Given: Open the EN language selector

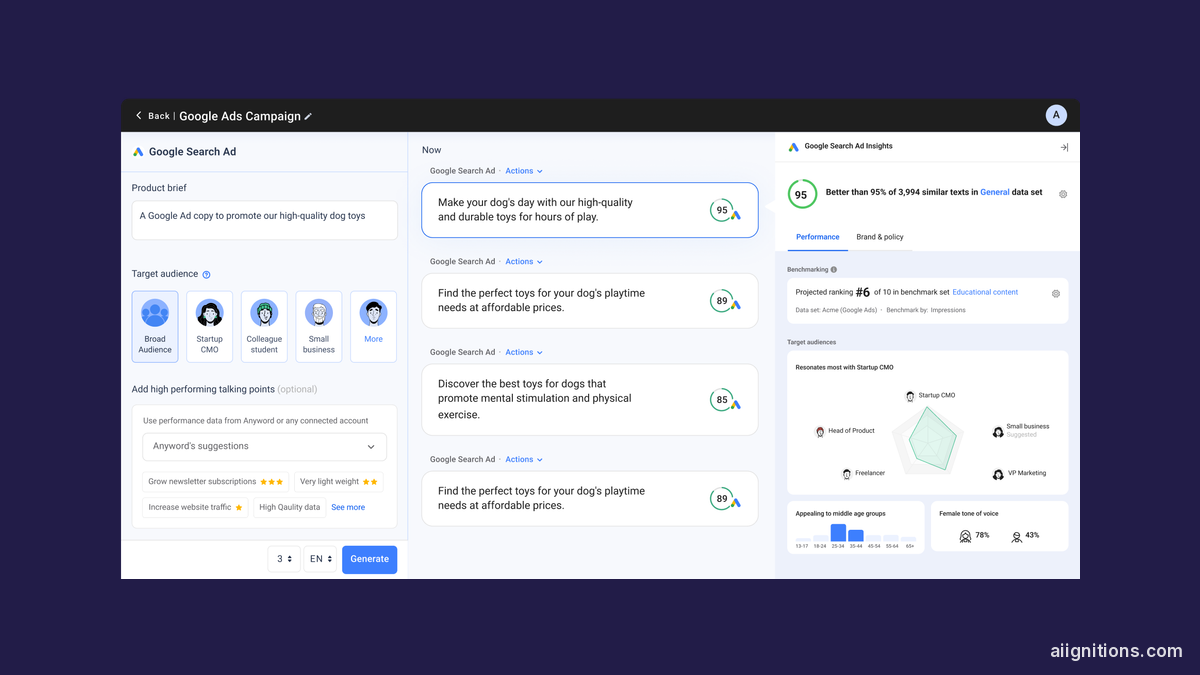Looking at the screenshot, I should [320, 559].
